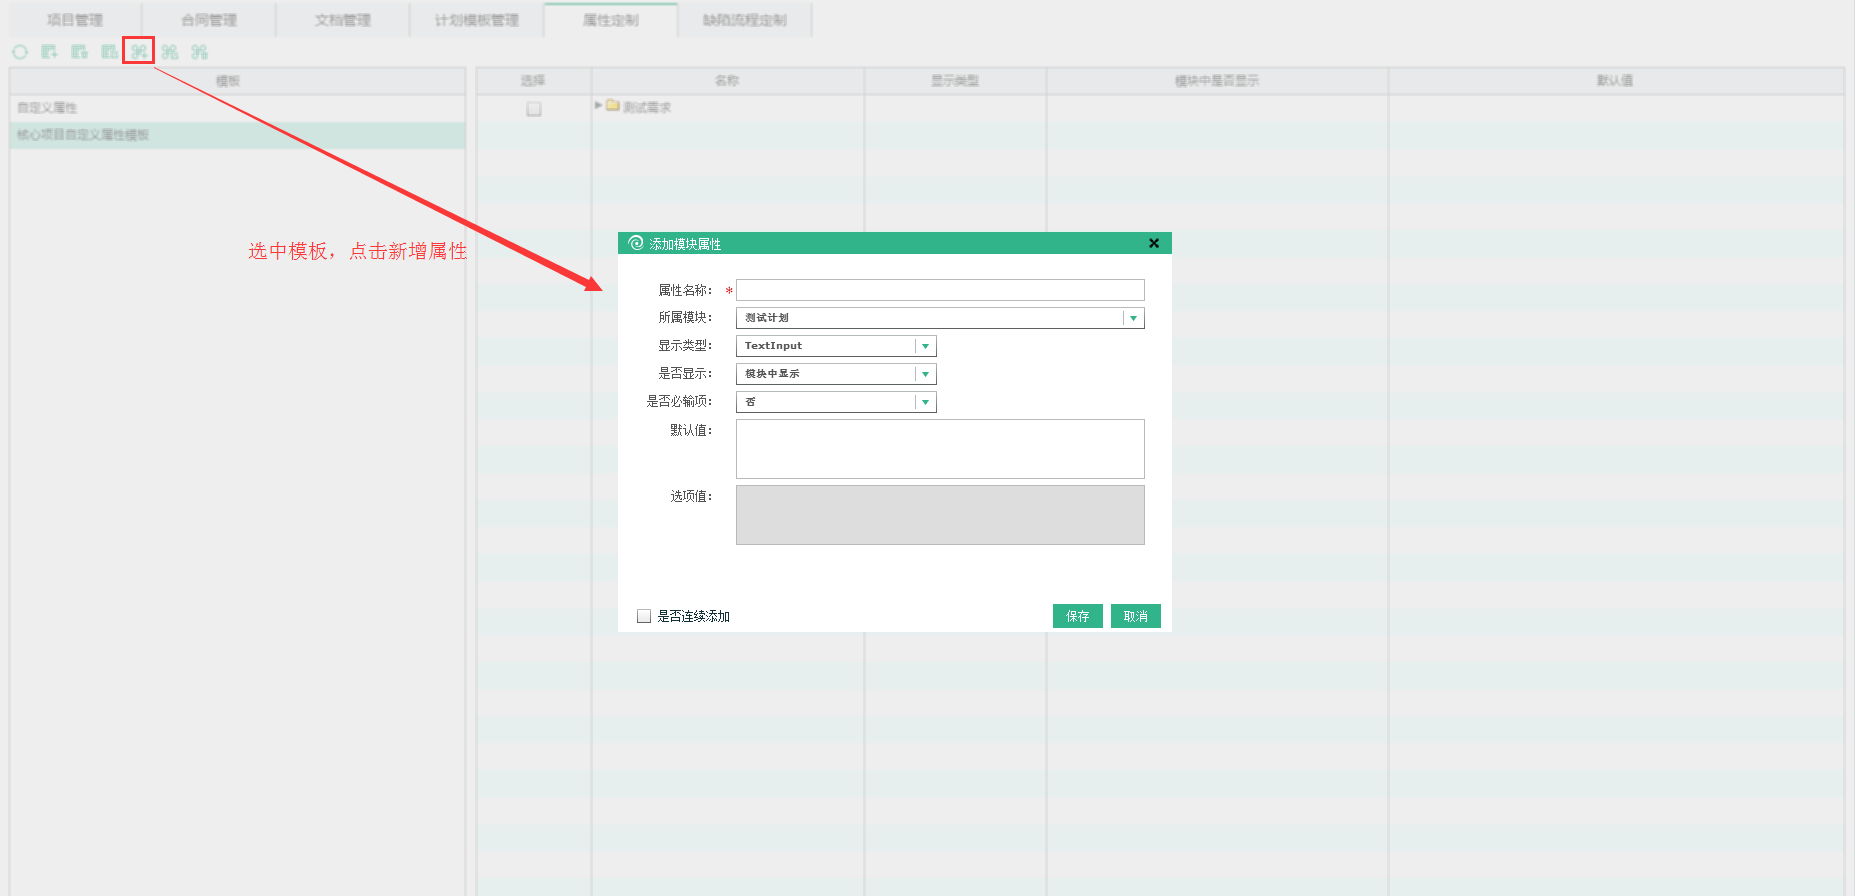Open the 是否必输项 dropdown
This screenshot has height=896, width=1855.
[925, 402]
